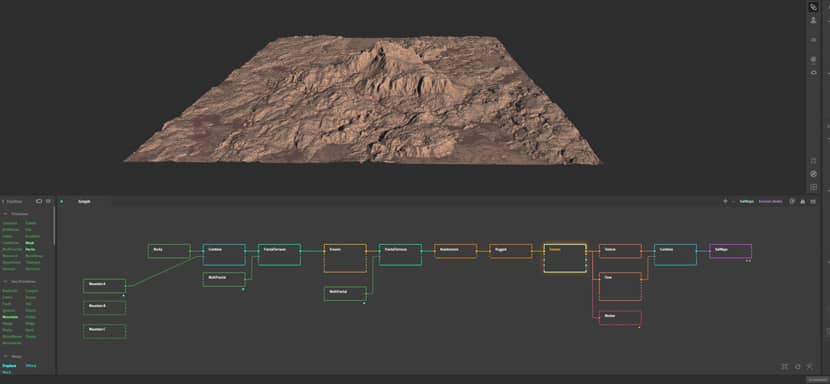830x384 pixels.
Task: Click the circle-slash icon in viewport sidebar
Action: point(814,174)
